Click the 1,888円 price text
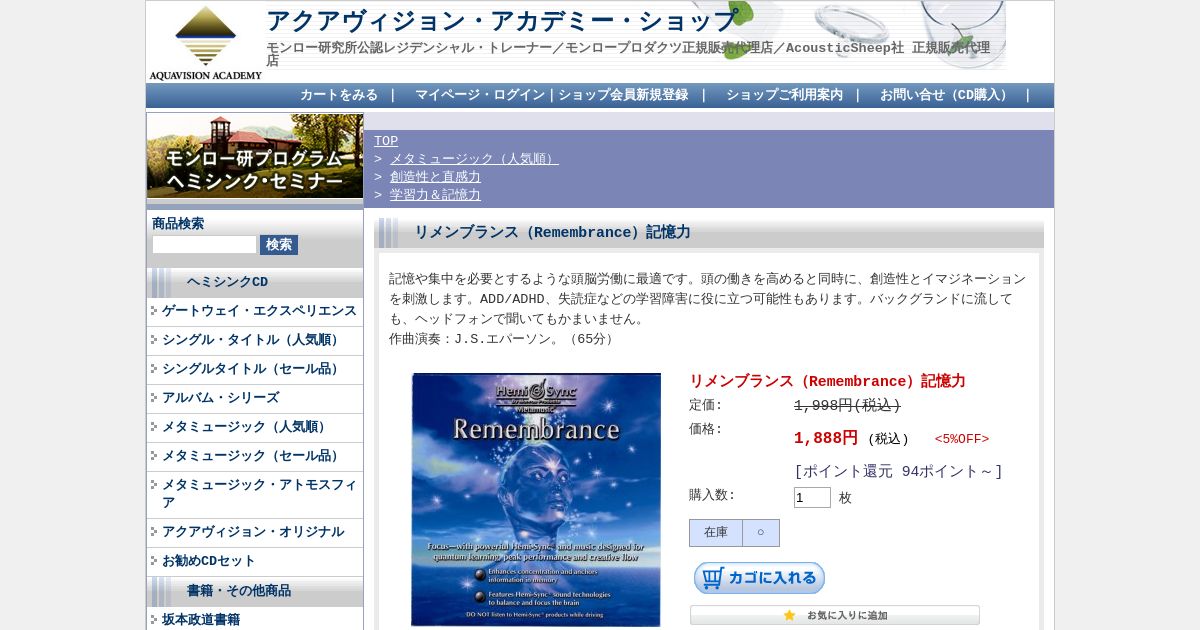Screen dimensions: 1200x630 pyautogui.click(x=826, y=438)
